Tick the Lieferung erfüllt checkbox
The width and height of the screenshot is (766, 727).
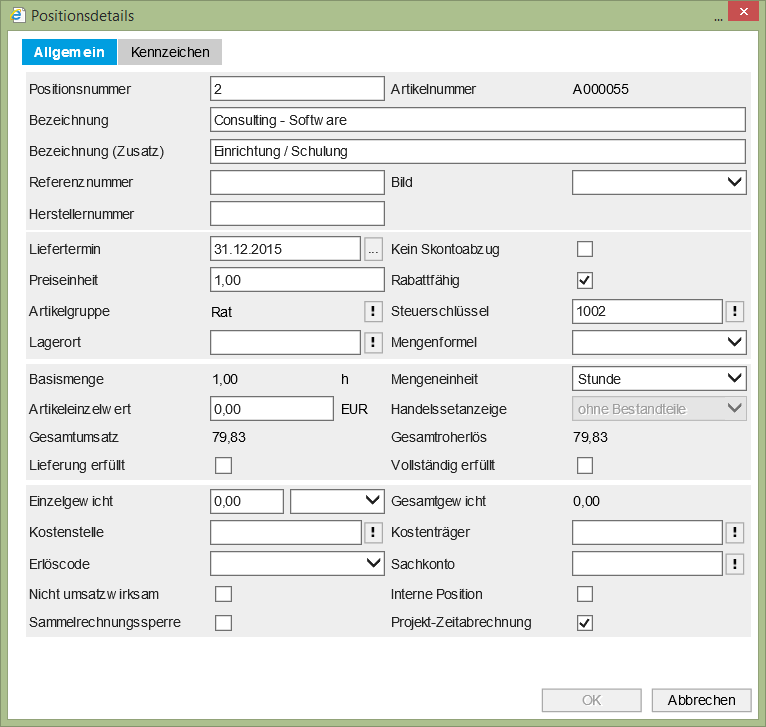224,465
